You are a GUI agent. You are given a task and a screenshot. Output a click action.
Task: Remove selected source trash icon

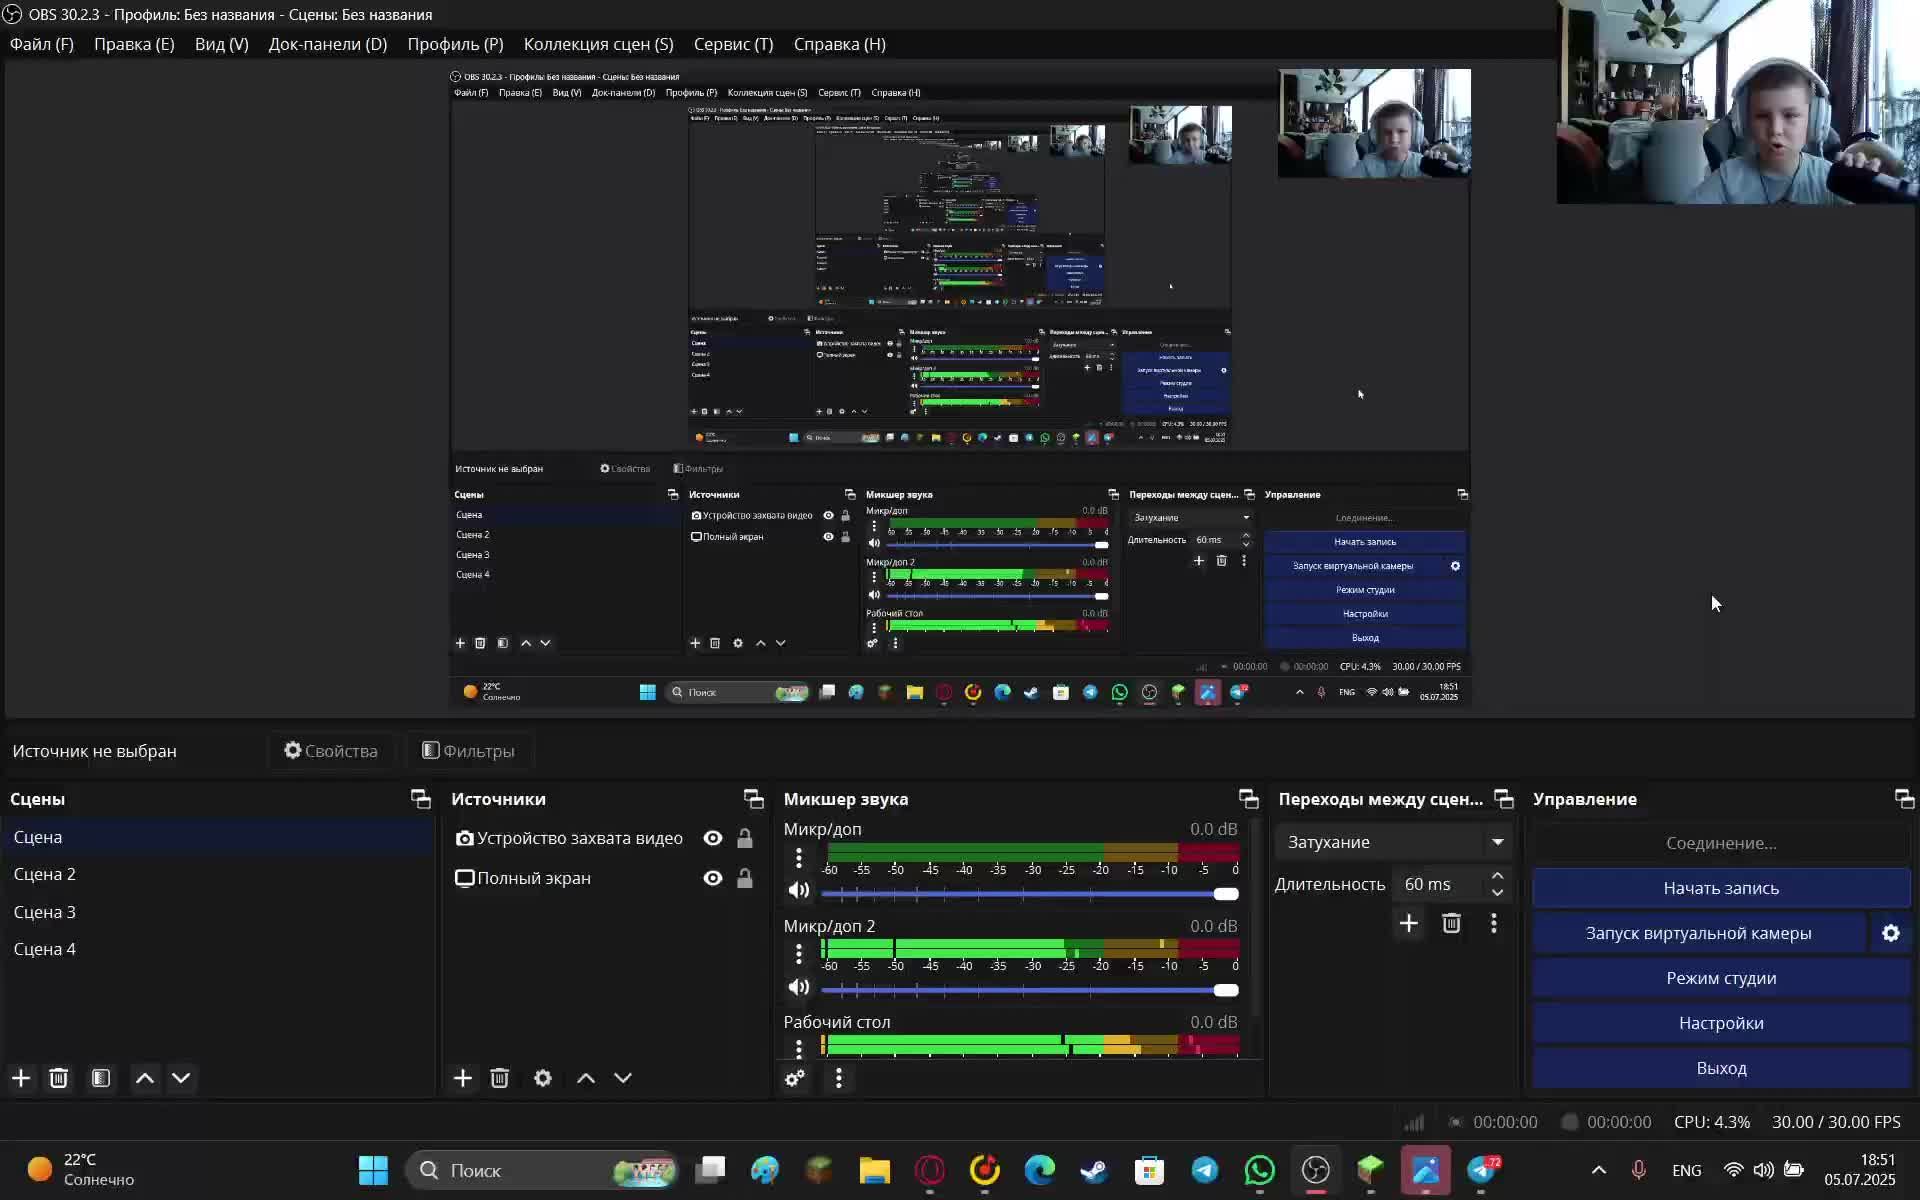click(500, 1078)
